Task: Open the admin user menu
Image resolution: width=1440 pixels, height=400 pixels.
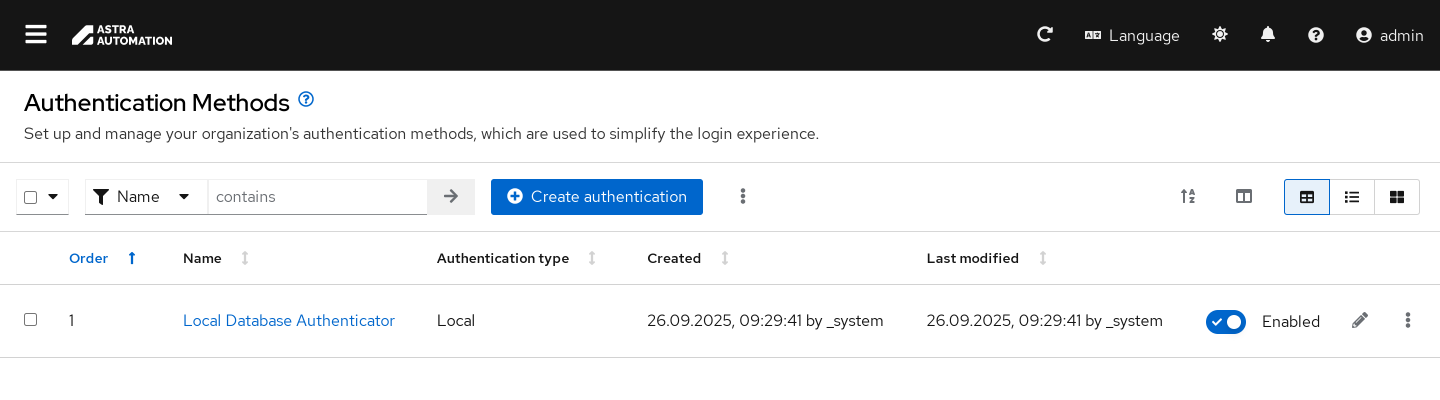Action: (x=1389, y=35)
